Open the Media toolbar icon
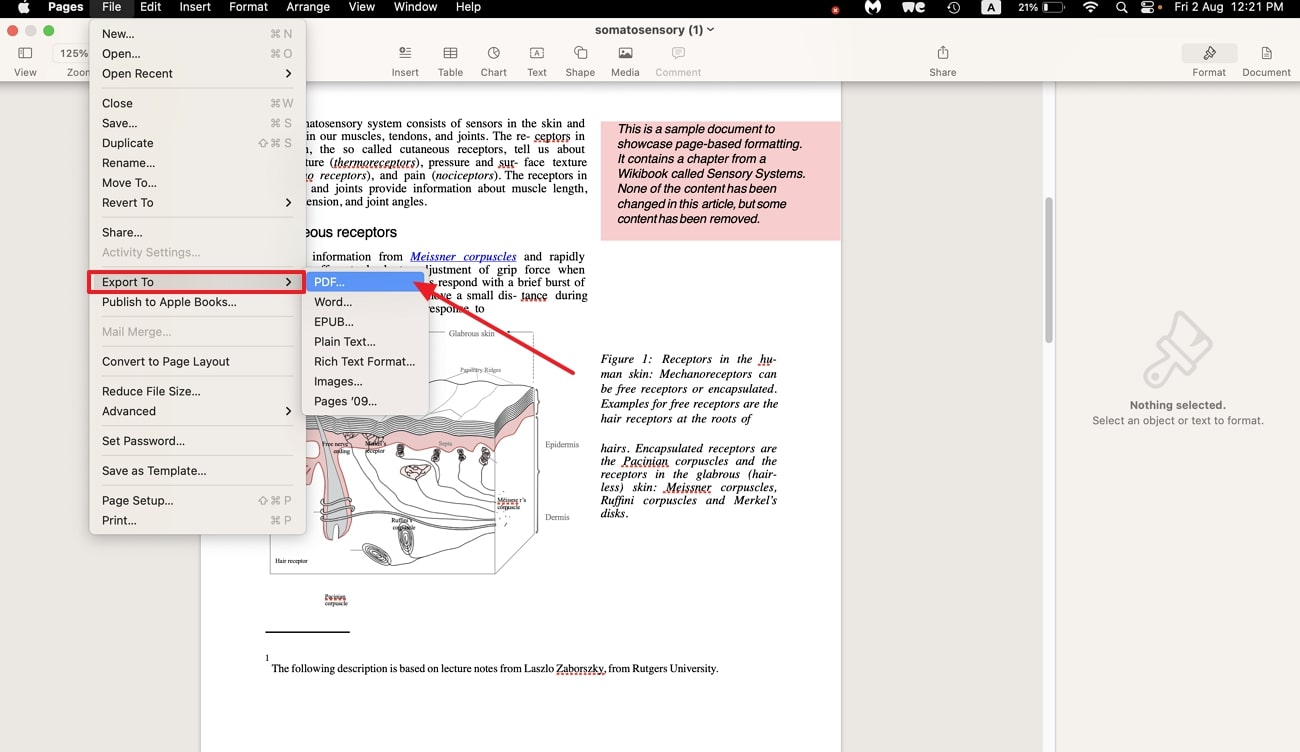The height and width of the screenshot is (752, 1300). [625, 53]
